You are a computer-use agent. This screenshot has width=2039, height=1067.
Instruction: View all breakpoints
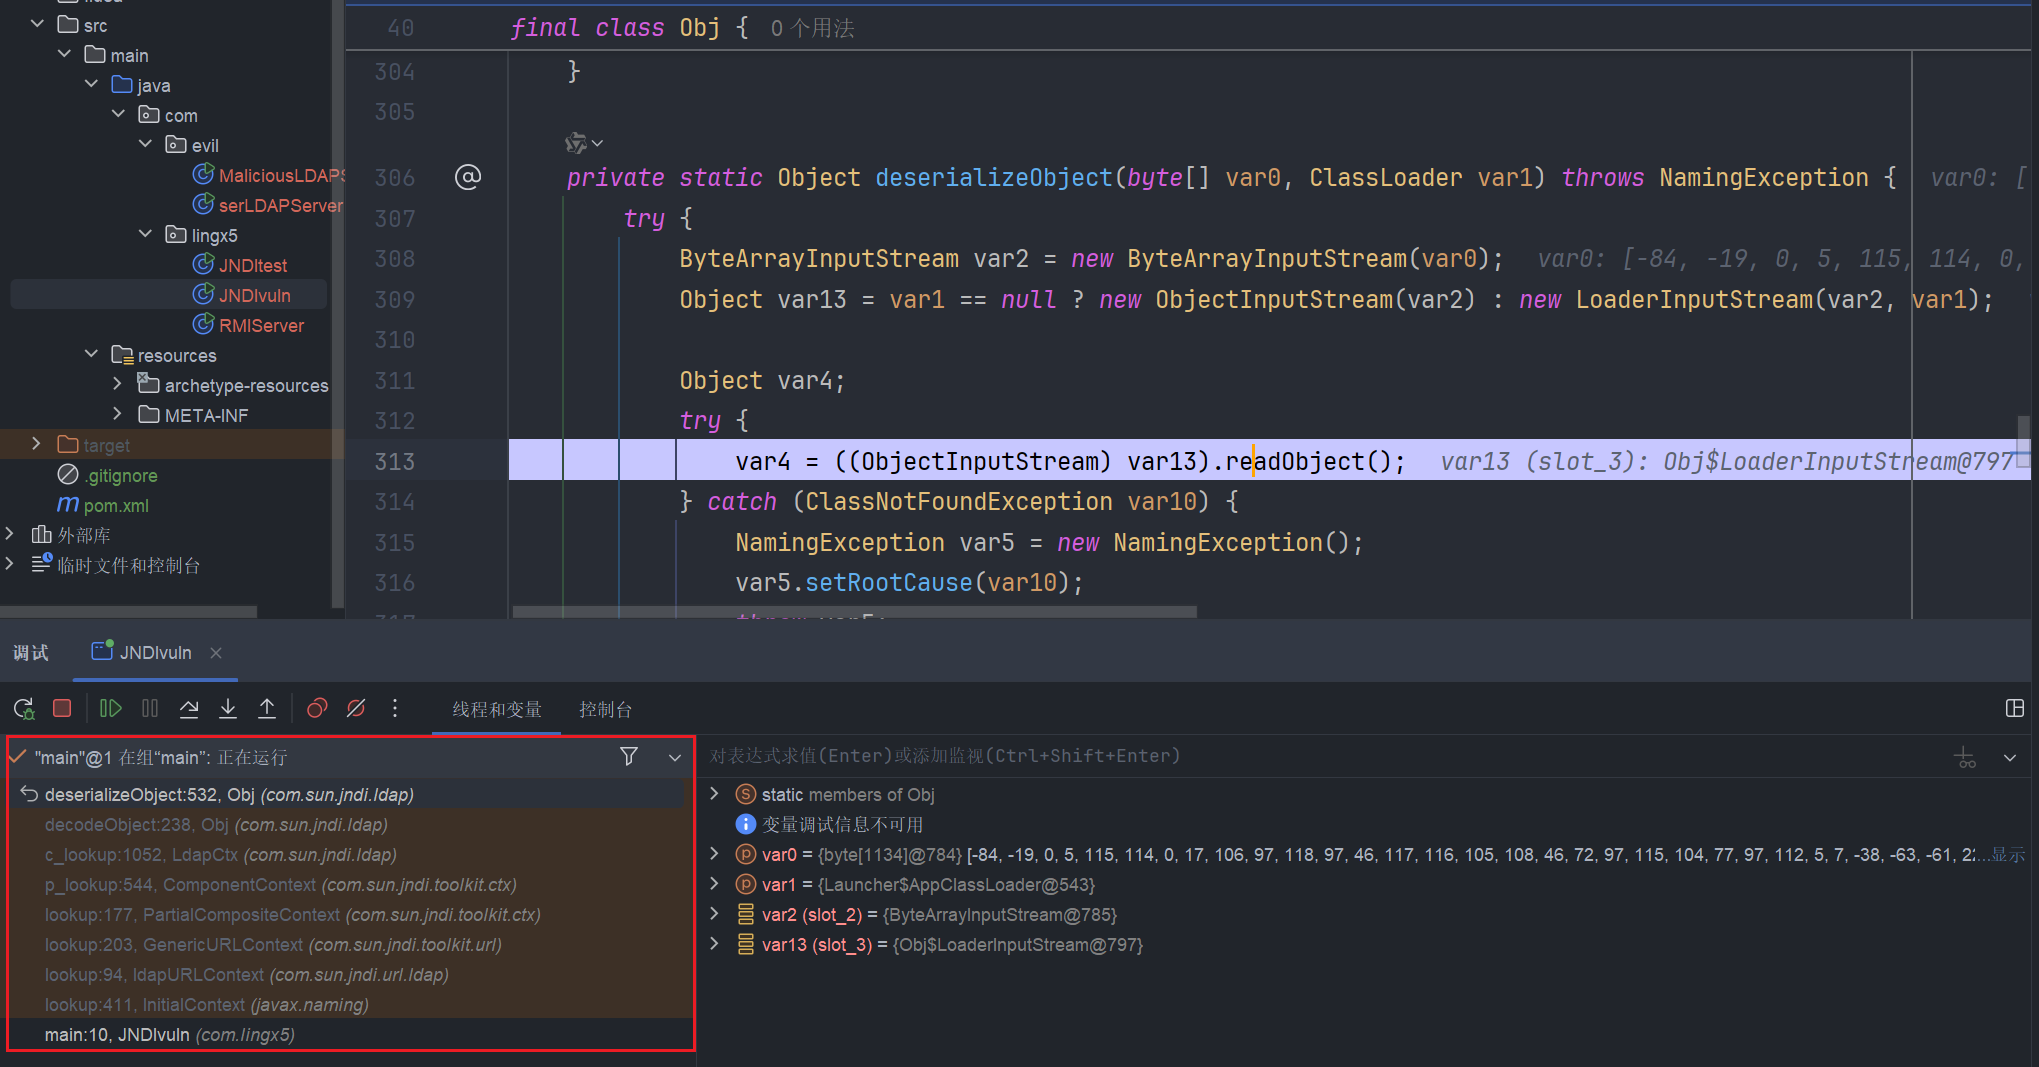coord(317,708)
